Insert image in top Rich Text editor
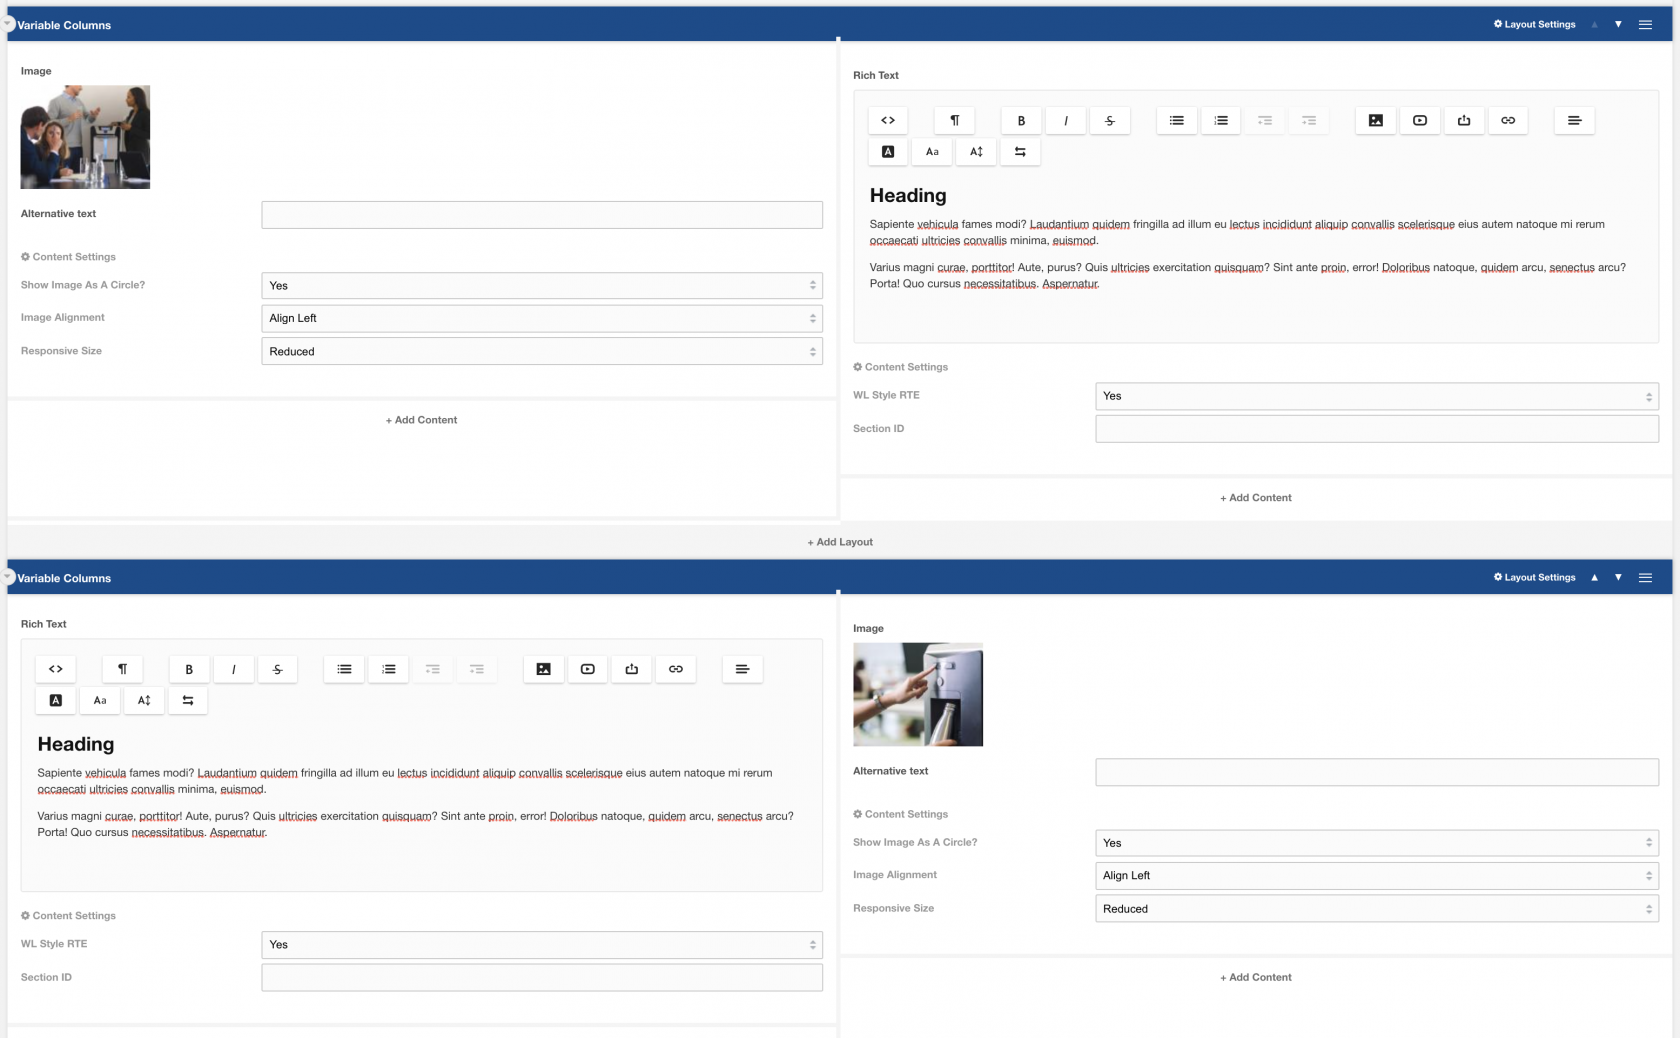Viewport: 1680px width, 1038px height. click(x=1376, y=120)
